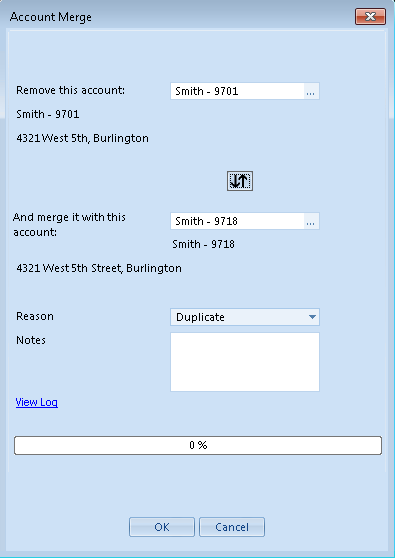Cancel the account merge

232,527
